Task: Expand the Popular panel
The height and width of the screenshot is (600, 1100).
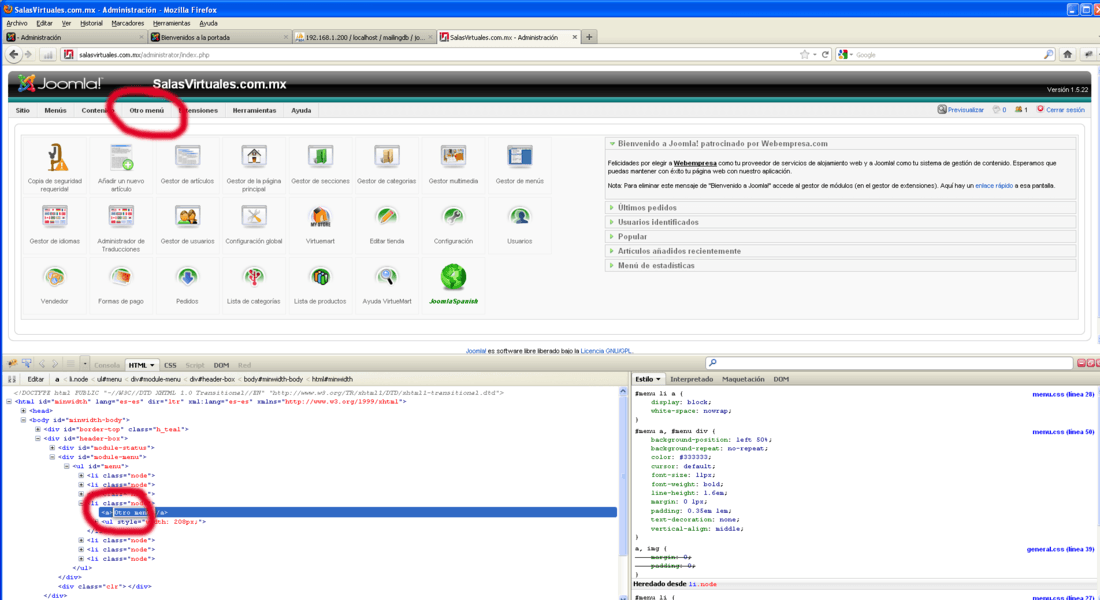Action: 840,236
